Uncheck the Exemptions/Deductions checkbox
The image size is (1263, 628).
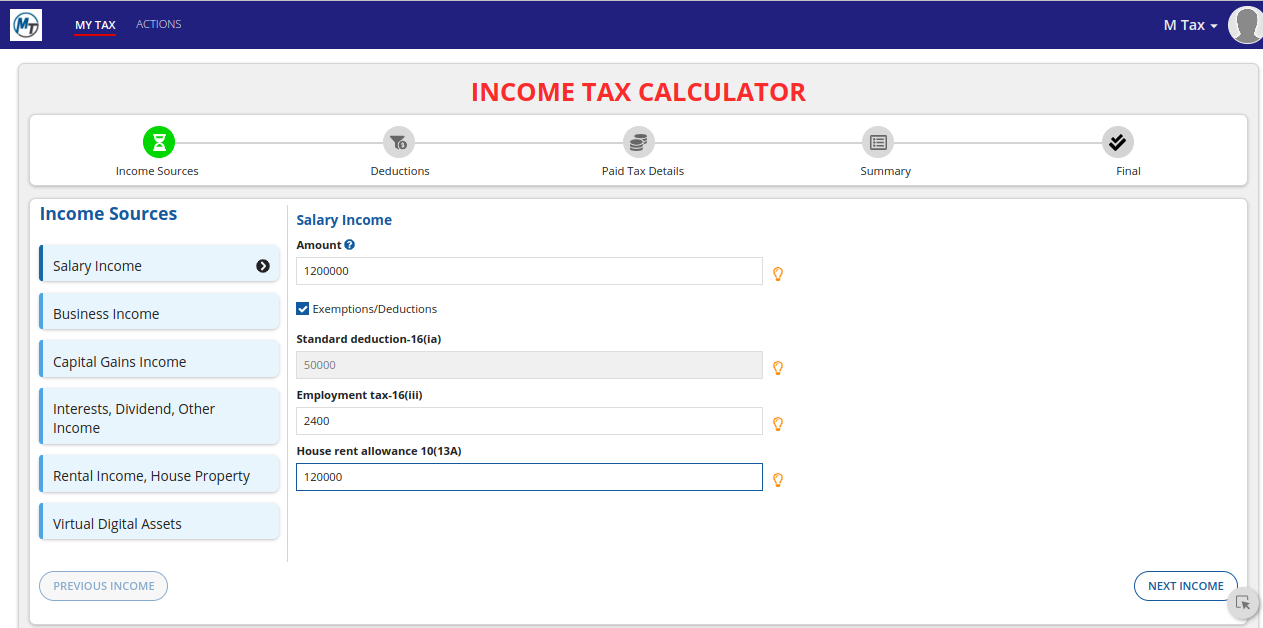303,309
